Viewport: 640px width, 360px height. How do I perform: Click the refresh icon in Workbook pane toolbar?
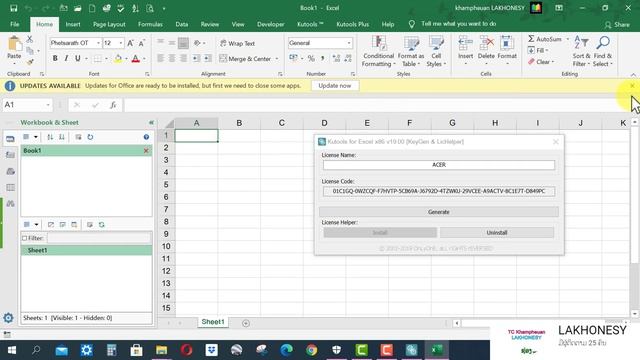[90, 137]
